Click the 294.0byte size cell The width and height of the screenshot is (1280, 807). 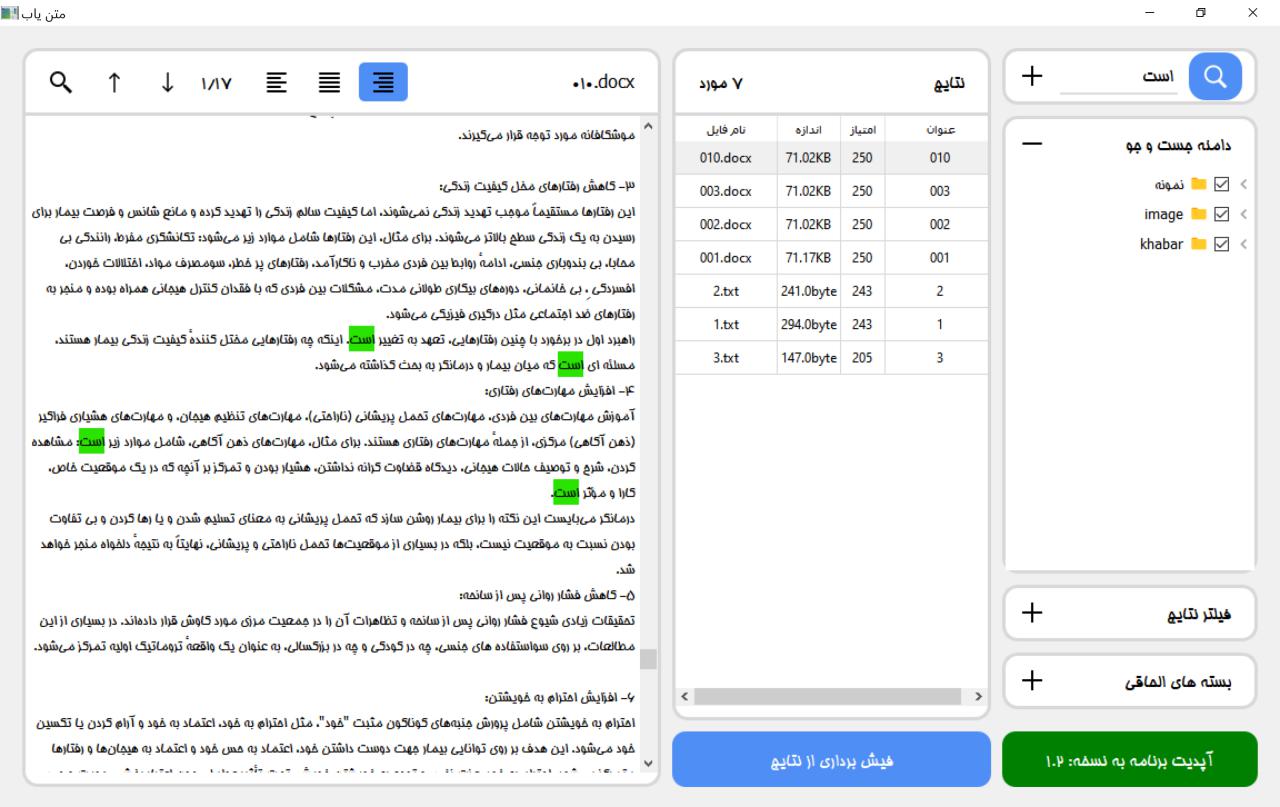[x=807, y=324]
